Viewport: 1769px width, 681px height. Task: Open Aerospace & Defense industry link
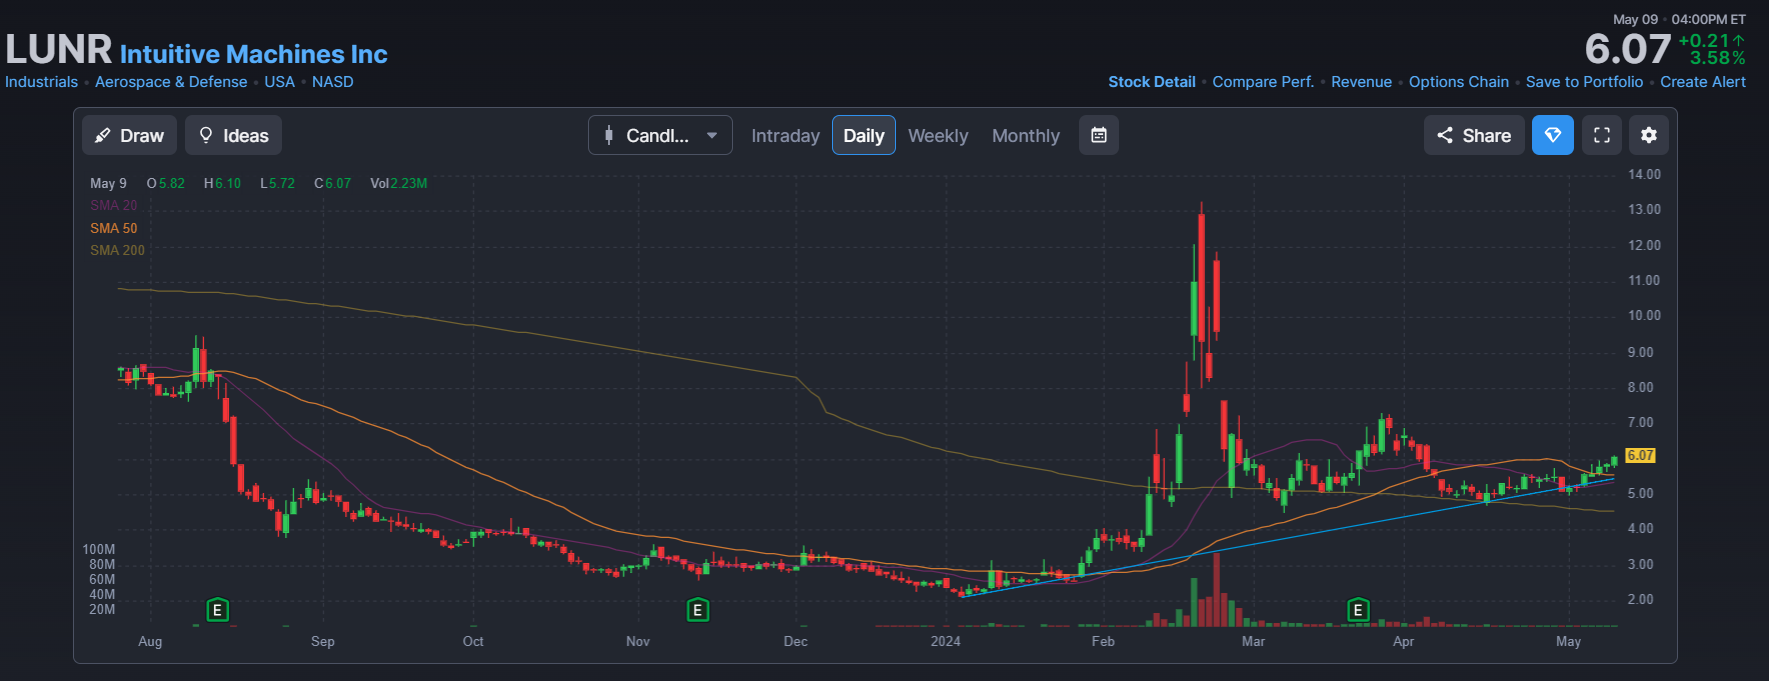click(171, 82)
